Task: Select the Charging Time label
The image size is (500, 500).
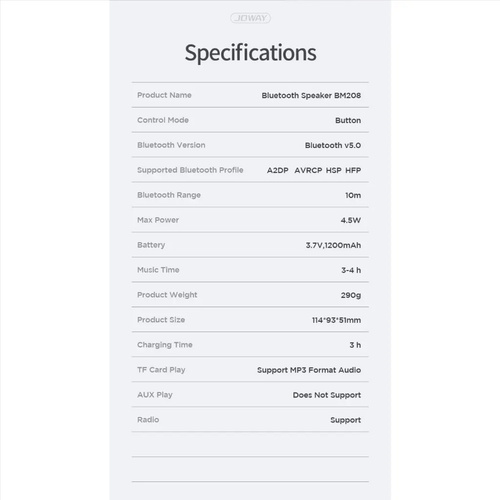Action: [x=165, y=345]
